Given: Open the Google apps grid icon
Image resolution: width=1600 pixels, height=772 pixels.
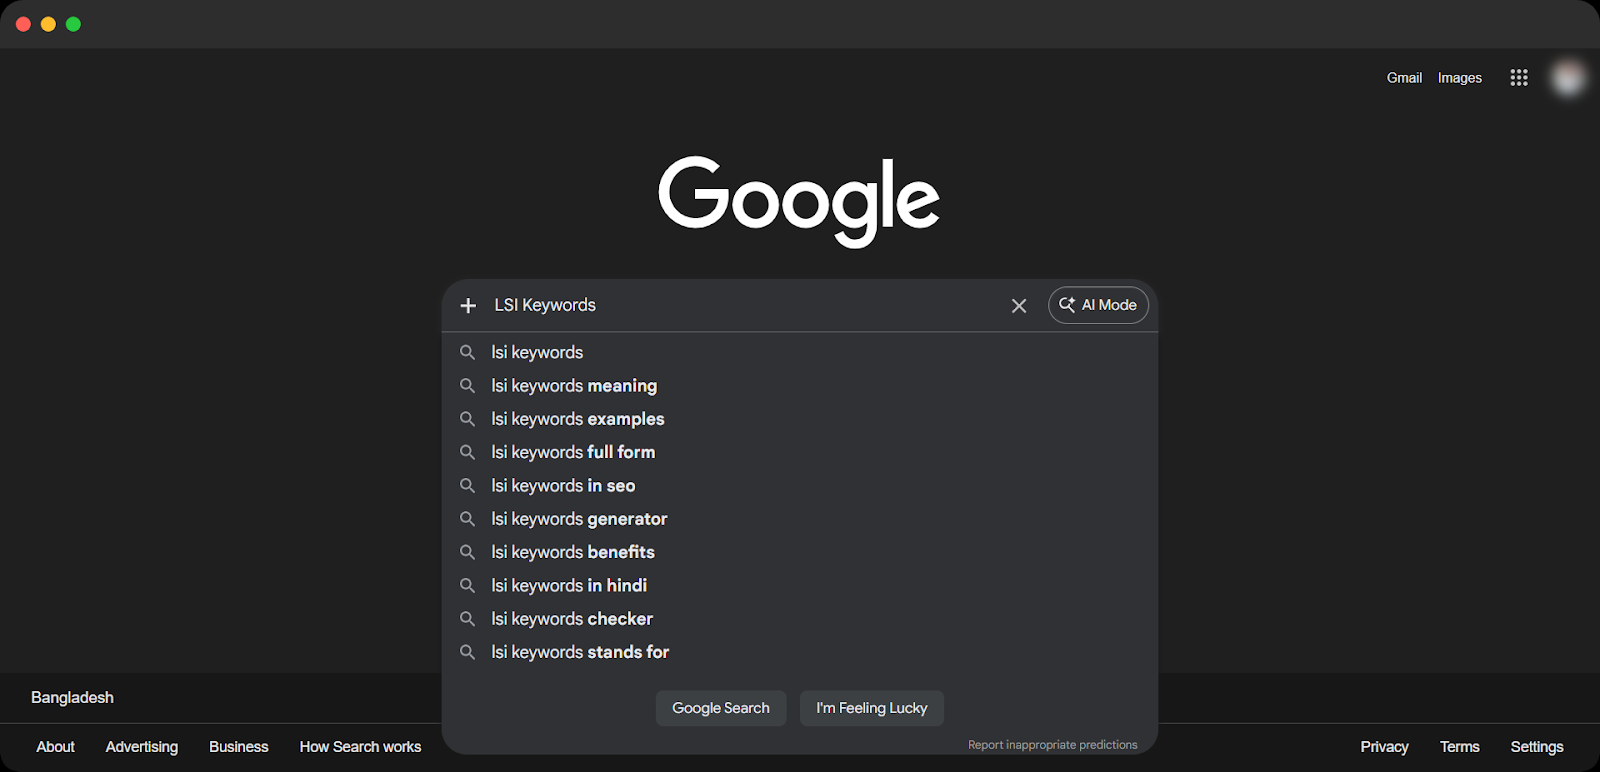Looking at the screenshot, I should 1519,78.
